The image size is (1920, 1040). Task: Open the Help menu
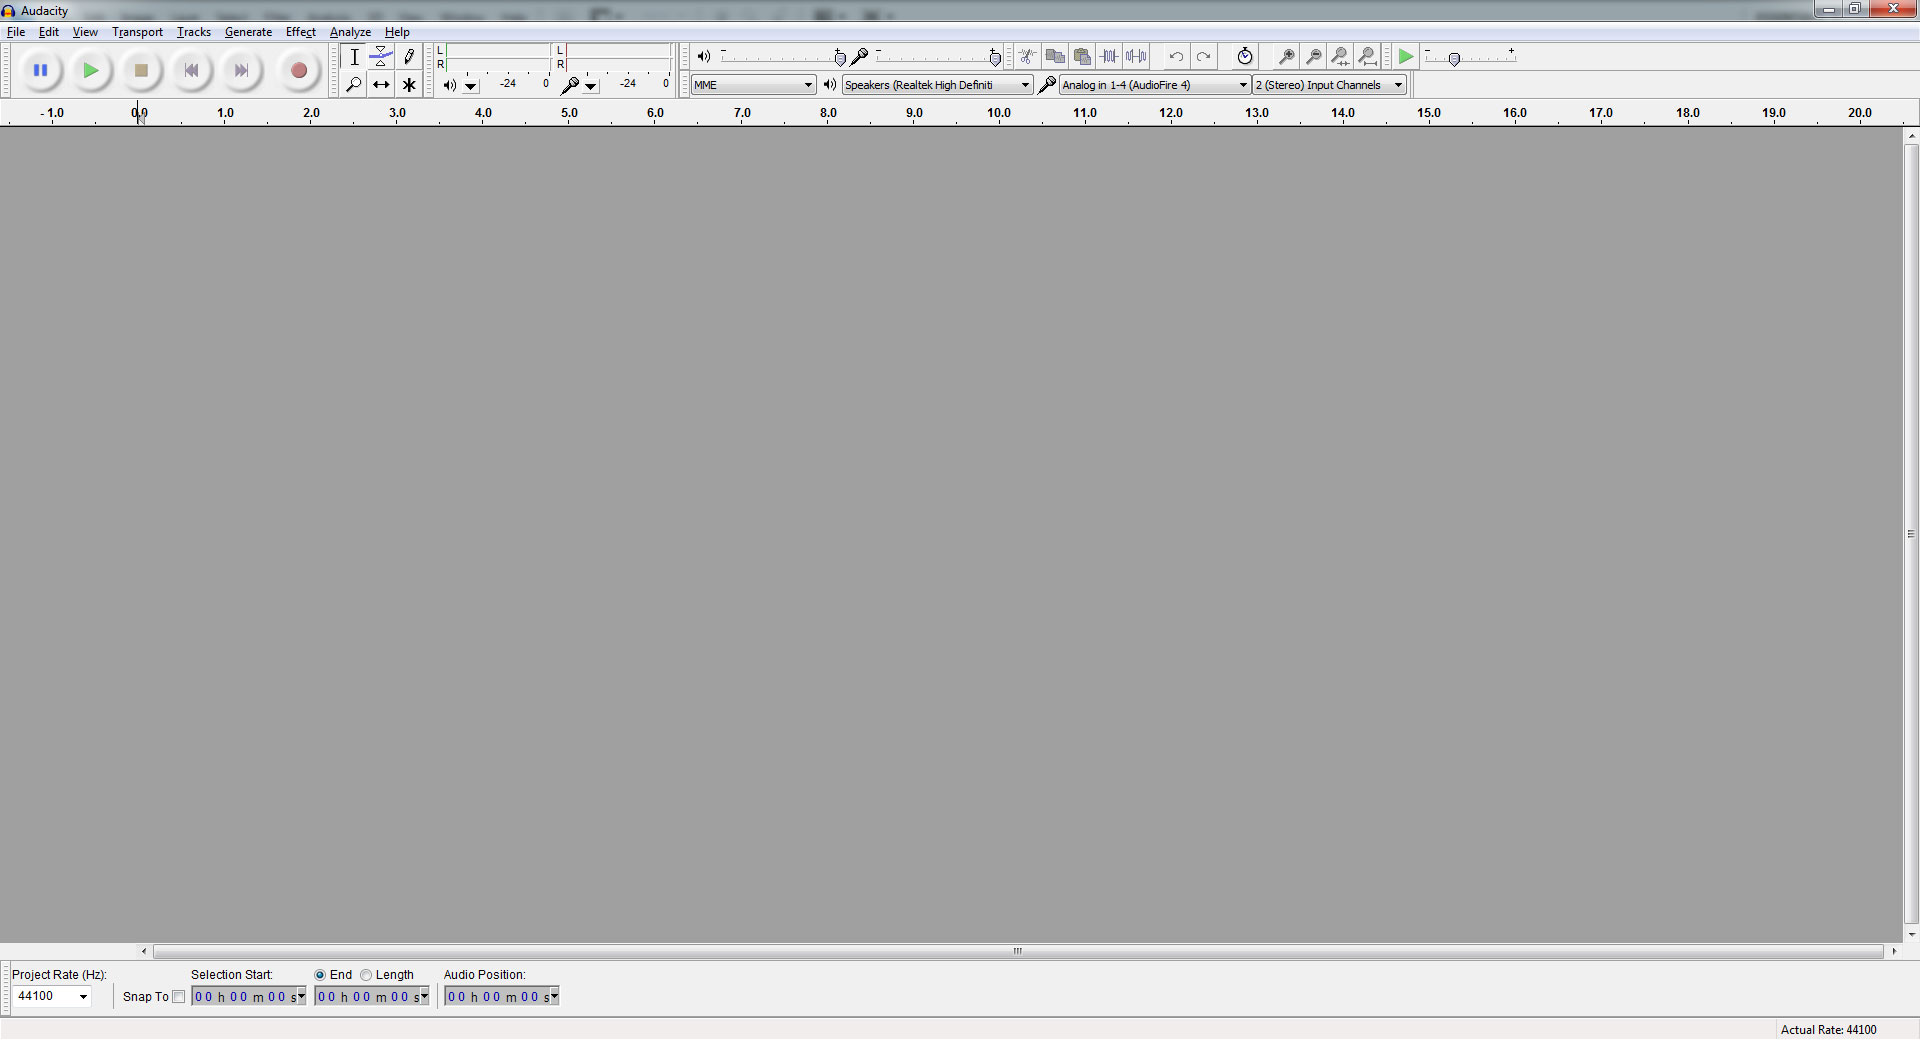(x=397, y=32)
